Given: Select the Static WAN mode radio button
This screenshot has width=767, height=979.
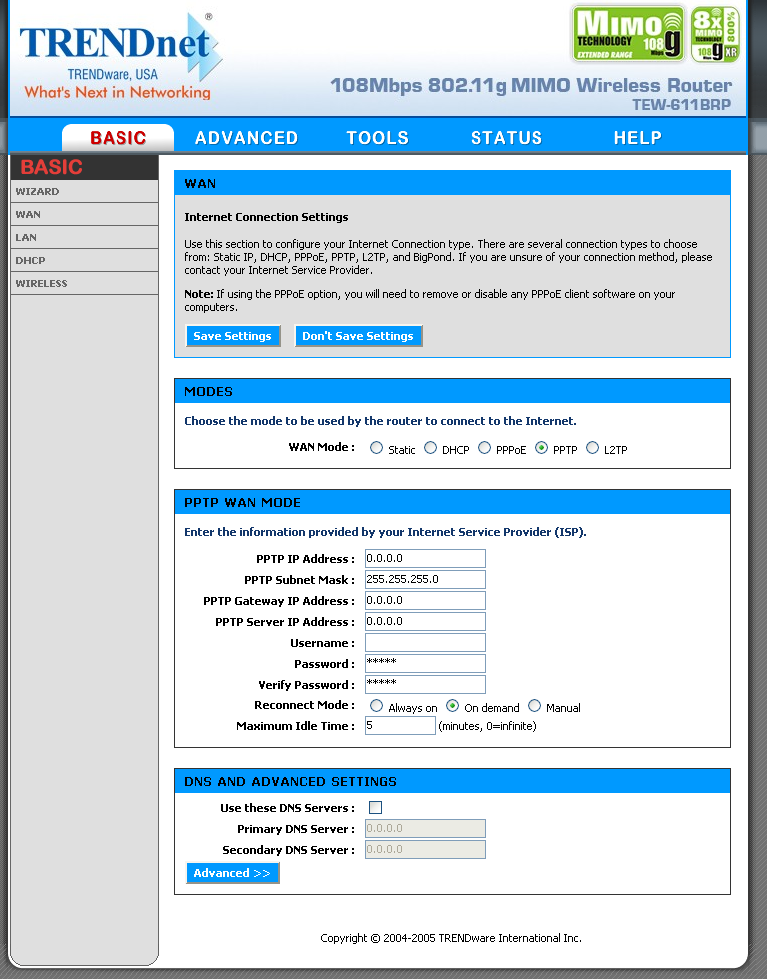Looking at the screenshot, I should 376,448.
